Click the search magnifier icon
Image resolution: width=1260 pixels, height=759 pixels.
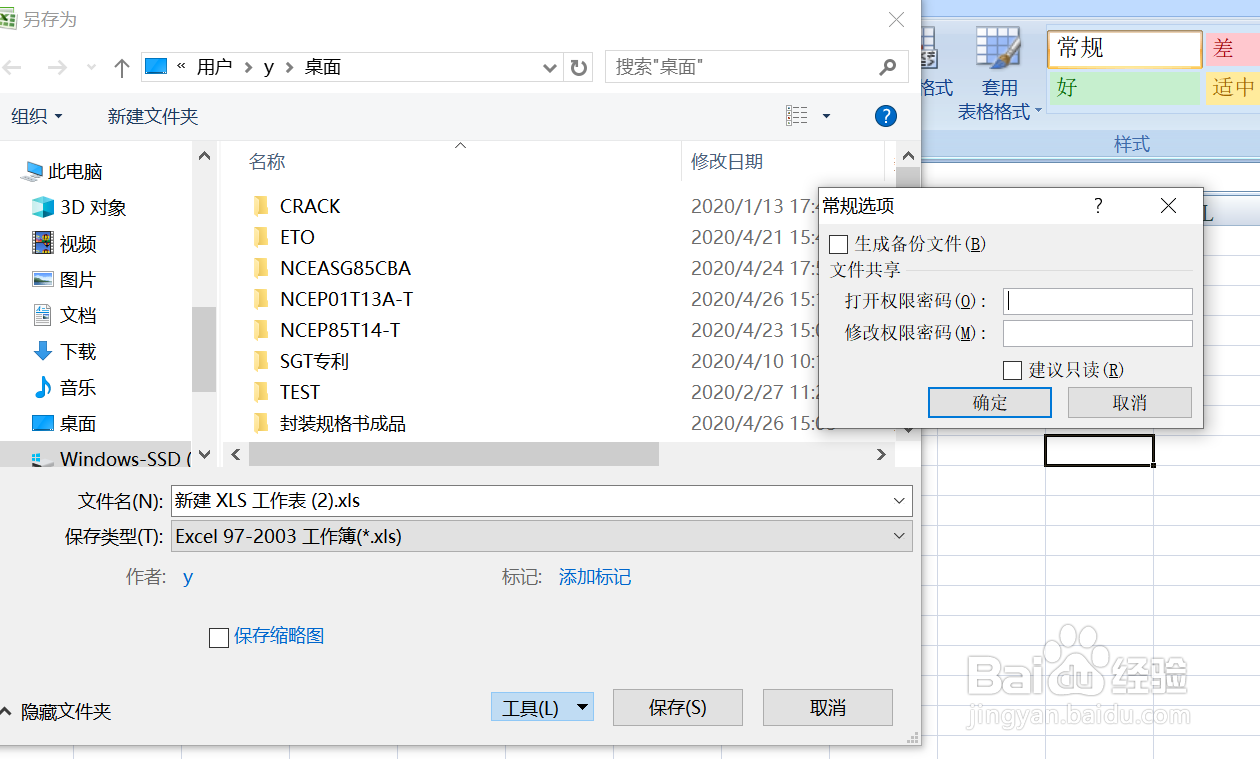[885, 66]
